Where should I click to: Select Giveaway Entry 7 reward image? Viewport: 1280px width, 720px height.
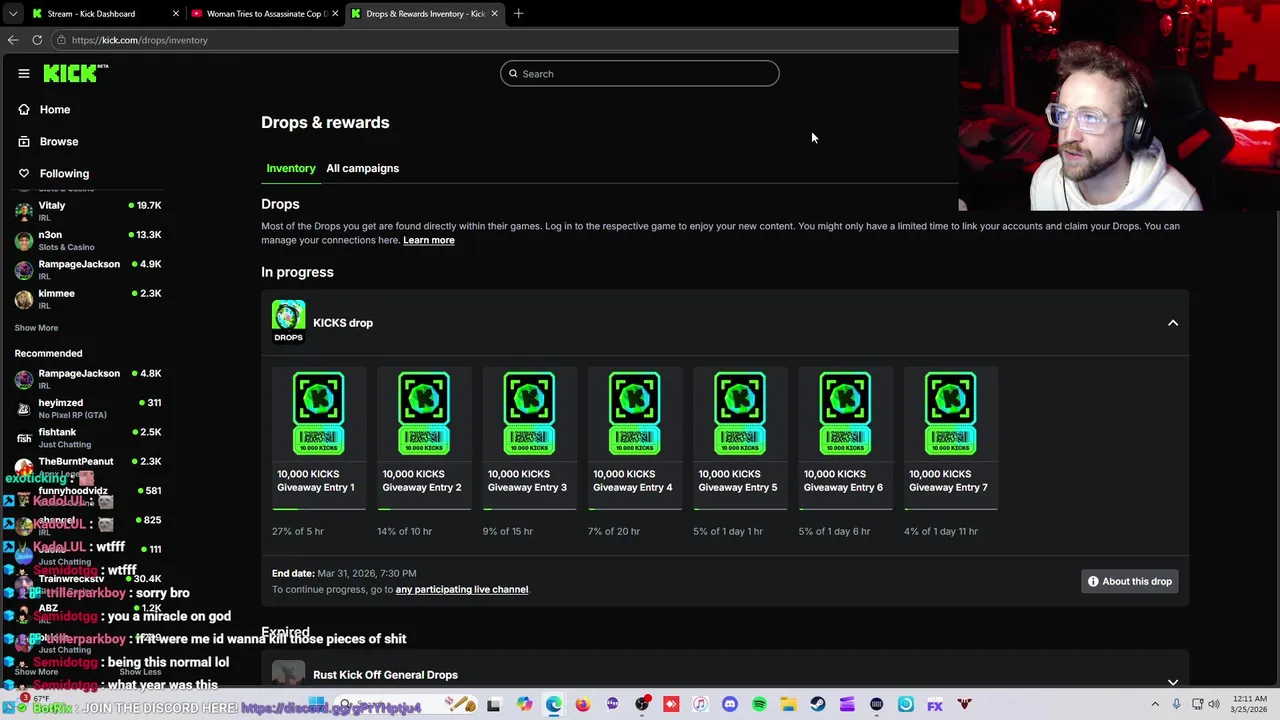[950, 413]
